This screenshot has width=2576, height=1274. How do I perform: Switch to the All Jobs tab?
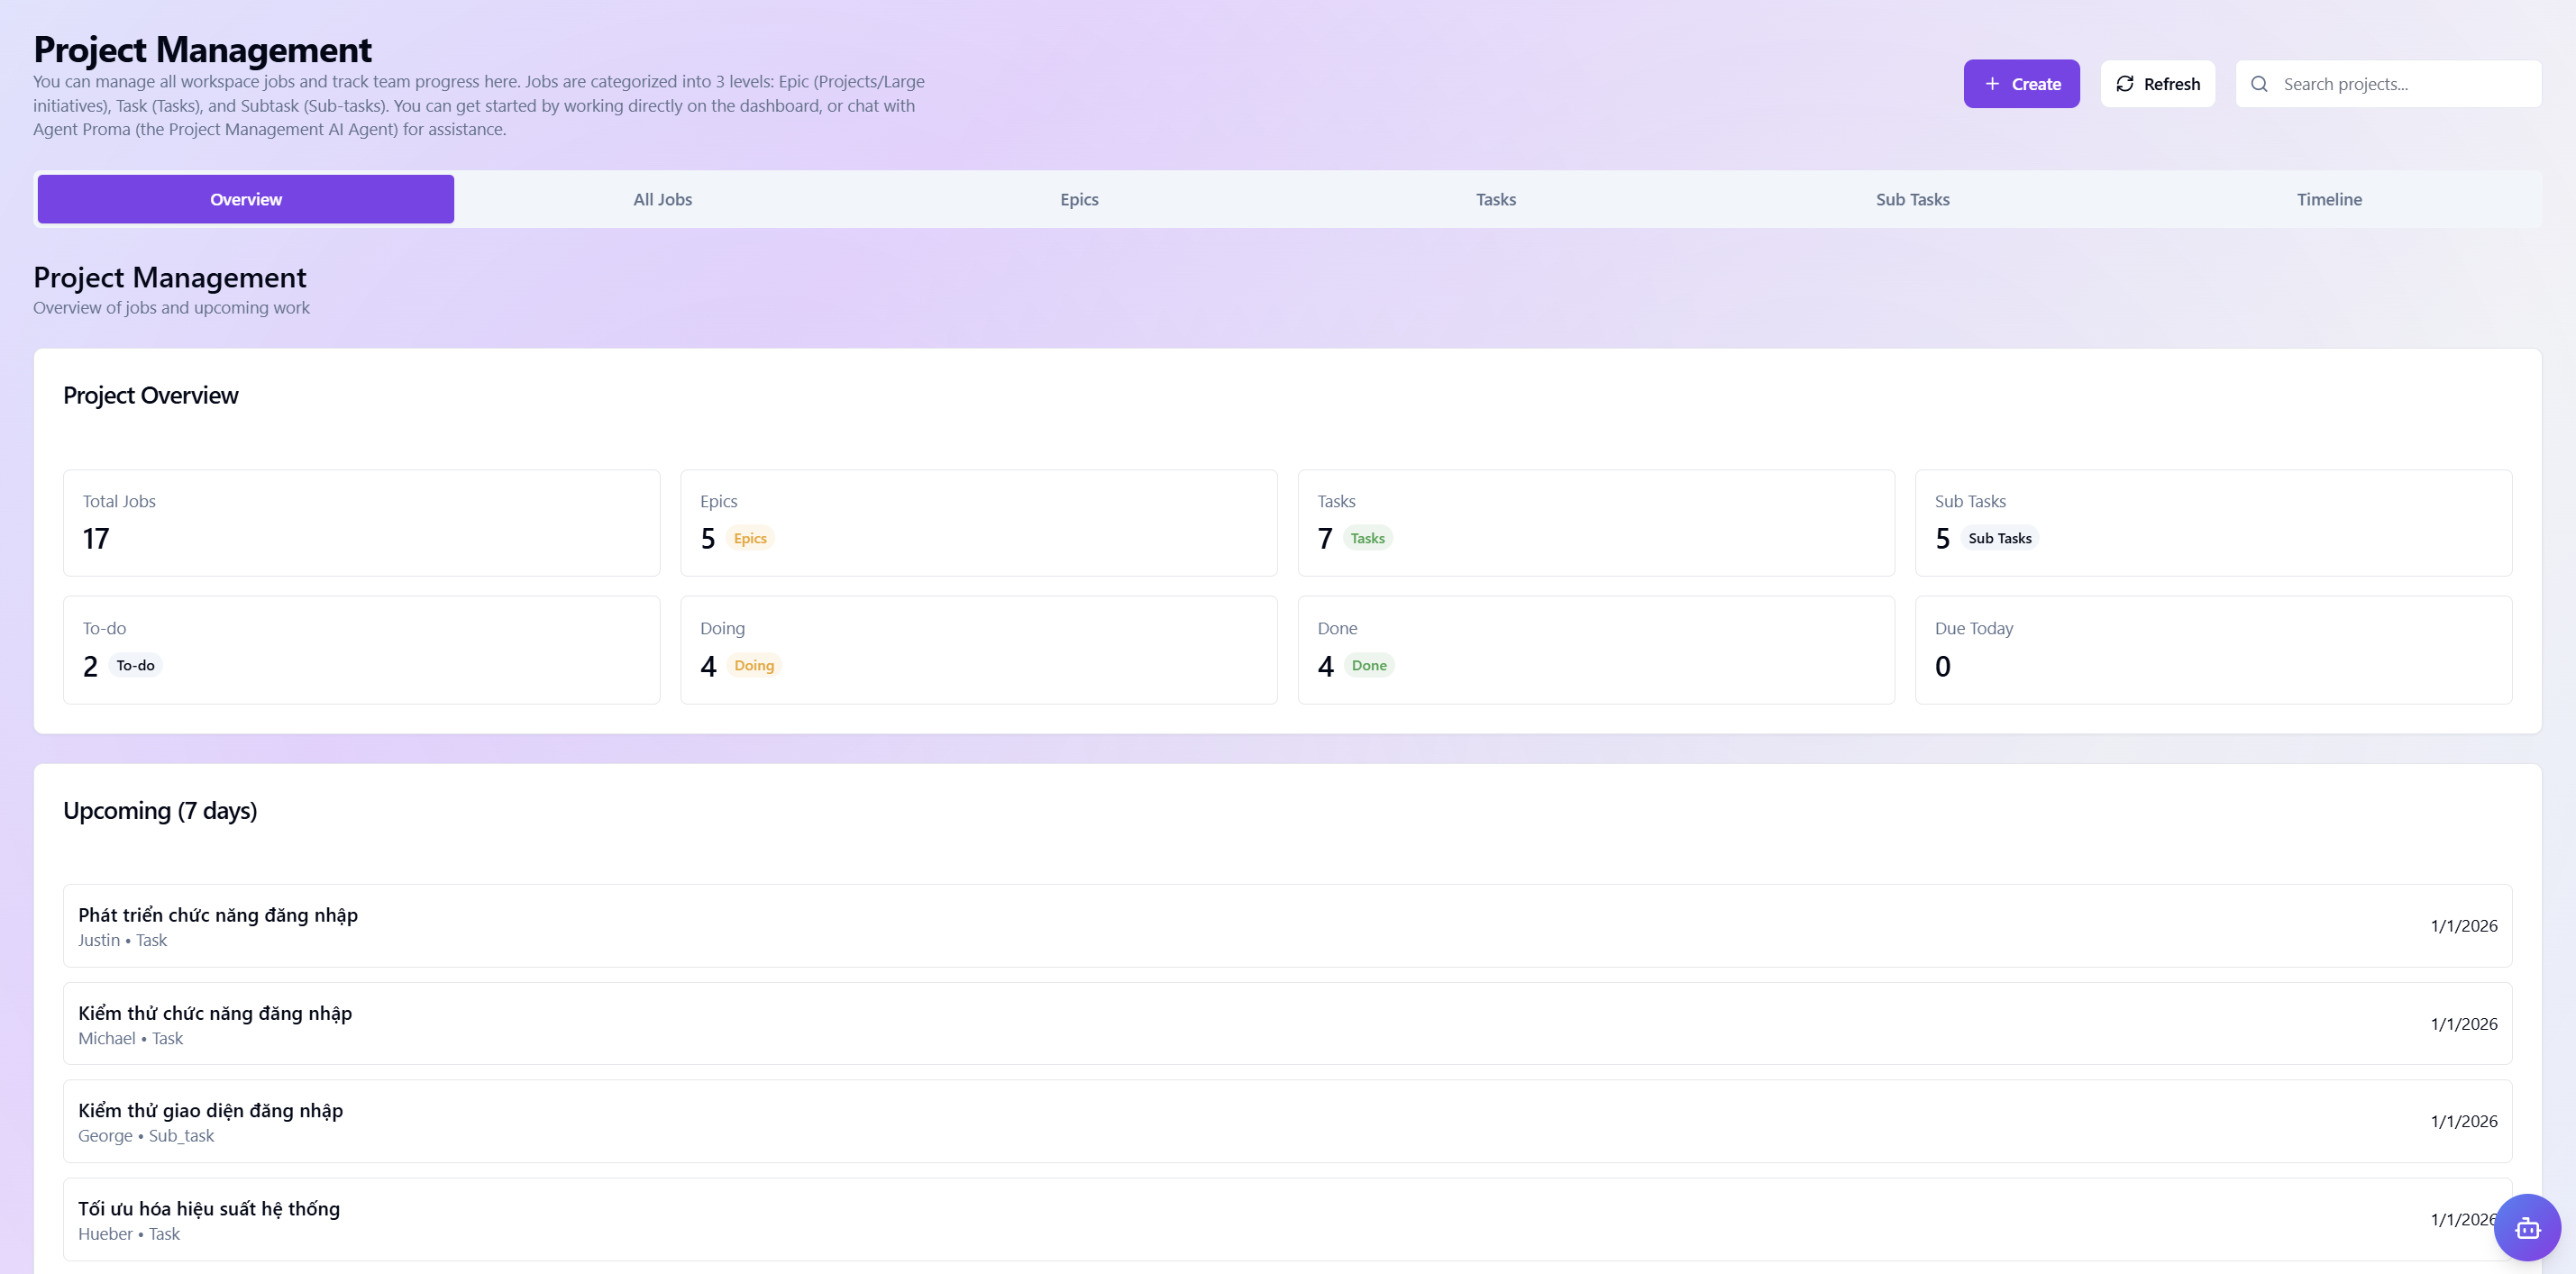(662, 199)
